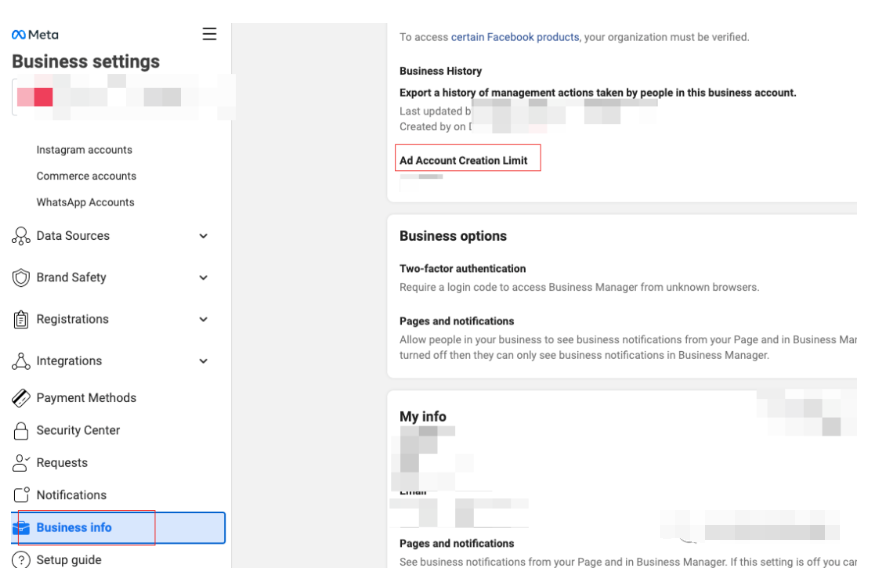Open the Requests page
This screenshot has height=585, width=893.
point(62,463)
